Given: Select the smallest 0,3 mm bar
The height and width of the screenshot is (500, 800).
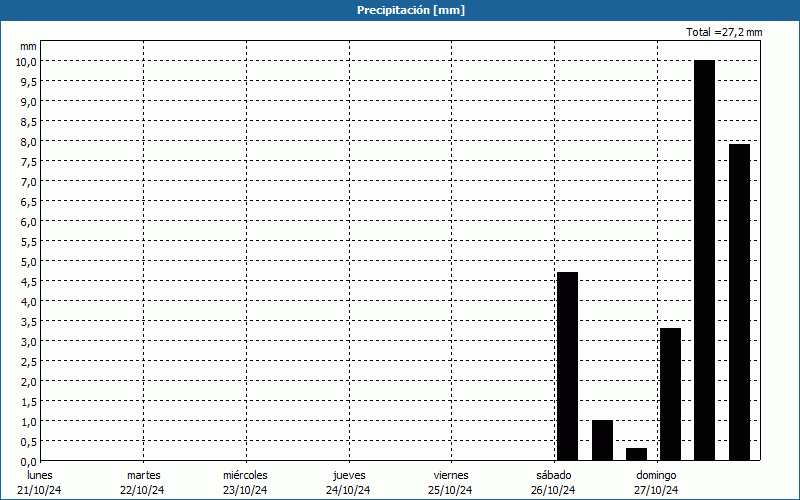Looking at the screenshot, I should [636, 454].
